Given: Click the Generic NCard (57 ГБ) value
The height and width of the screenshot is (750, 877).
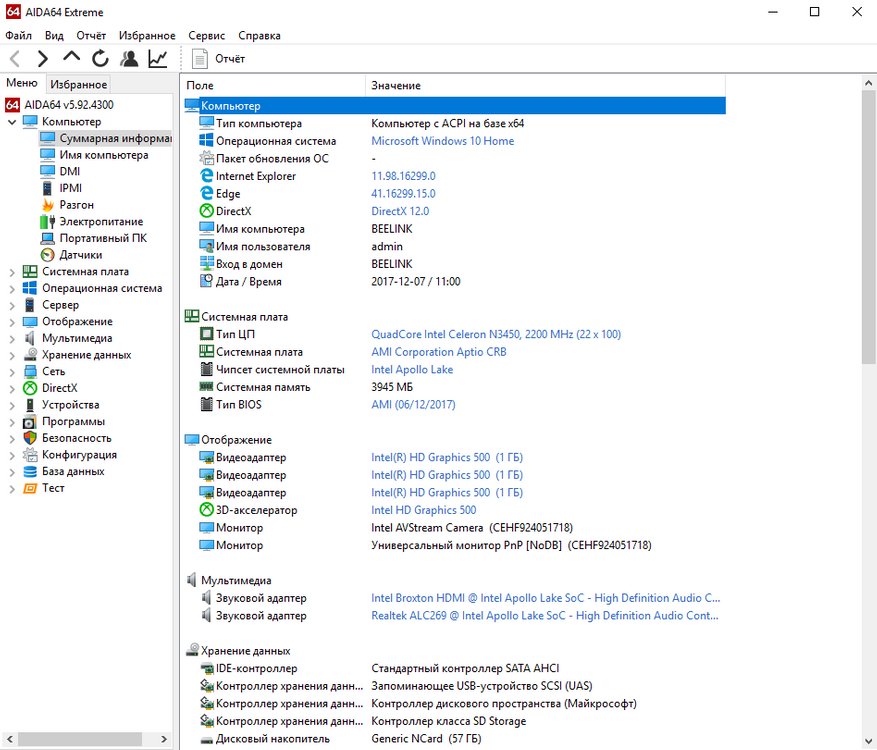Looking at the screenshot, I should pyautogui.click(x=426, y=739).
